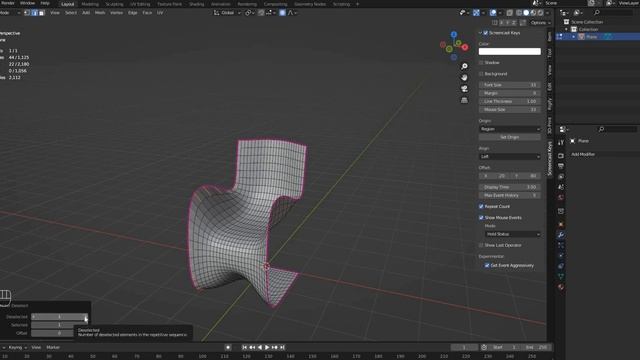
Task: Switch to Sculpting workspace tab
Action: (x=114, y=4)
